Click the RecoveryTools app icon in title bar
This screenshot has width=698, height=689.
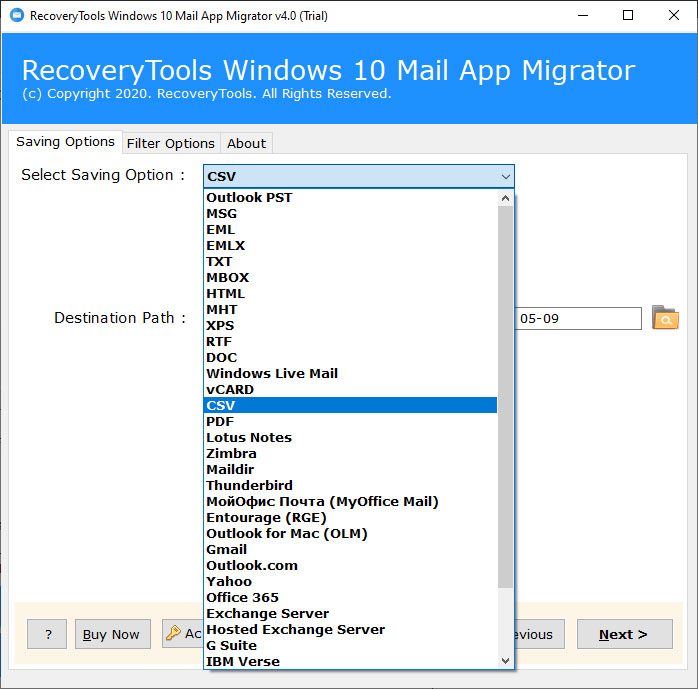click(17, 16)
